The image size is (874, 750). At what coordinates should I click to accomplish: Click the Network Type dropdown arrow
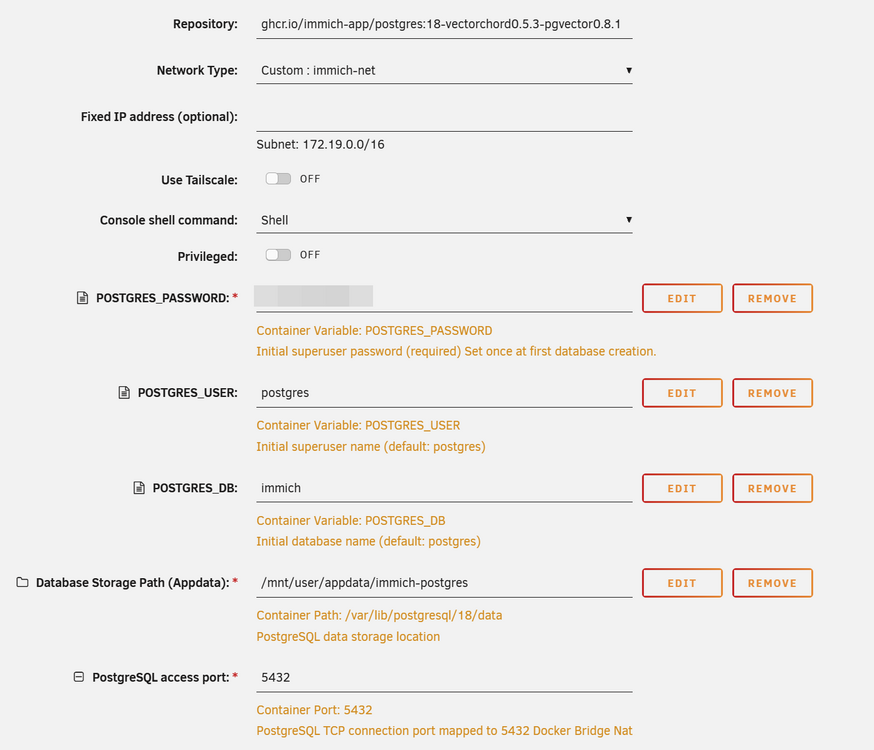pos(629,71)
